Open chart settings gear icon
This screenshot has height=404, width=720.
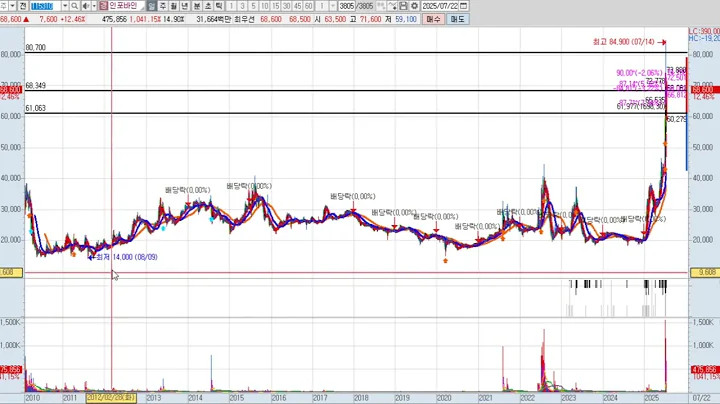click(414, 6)
